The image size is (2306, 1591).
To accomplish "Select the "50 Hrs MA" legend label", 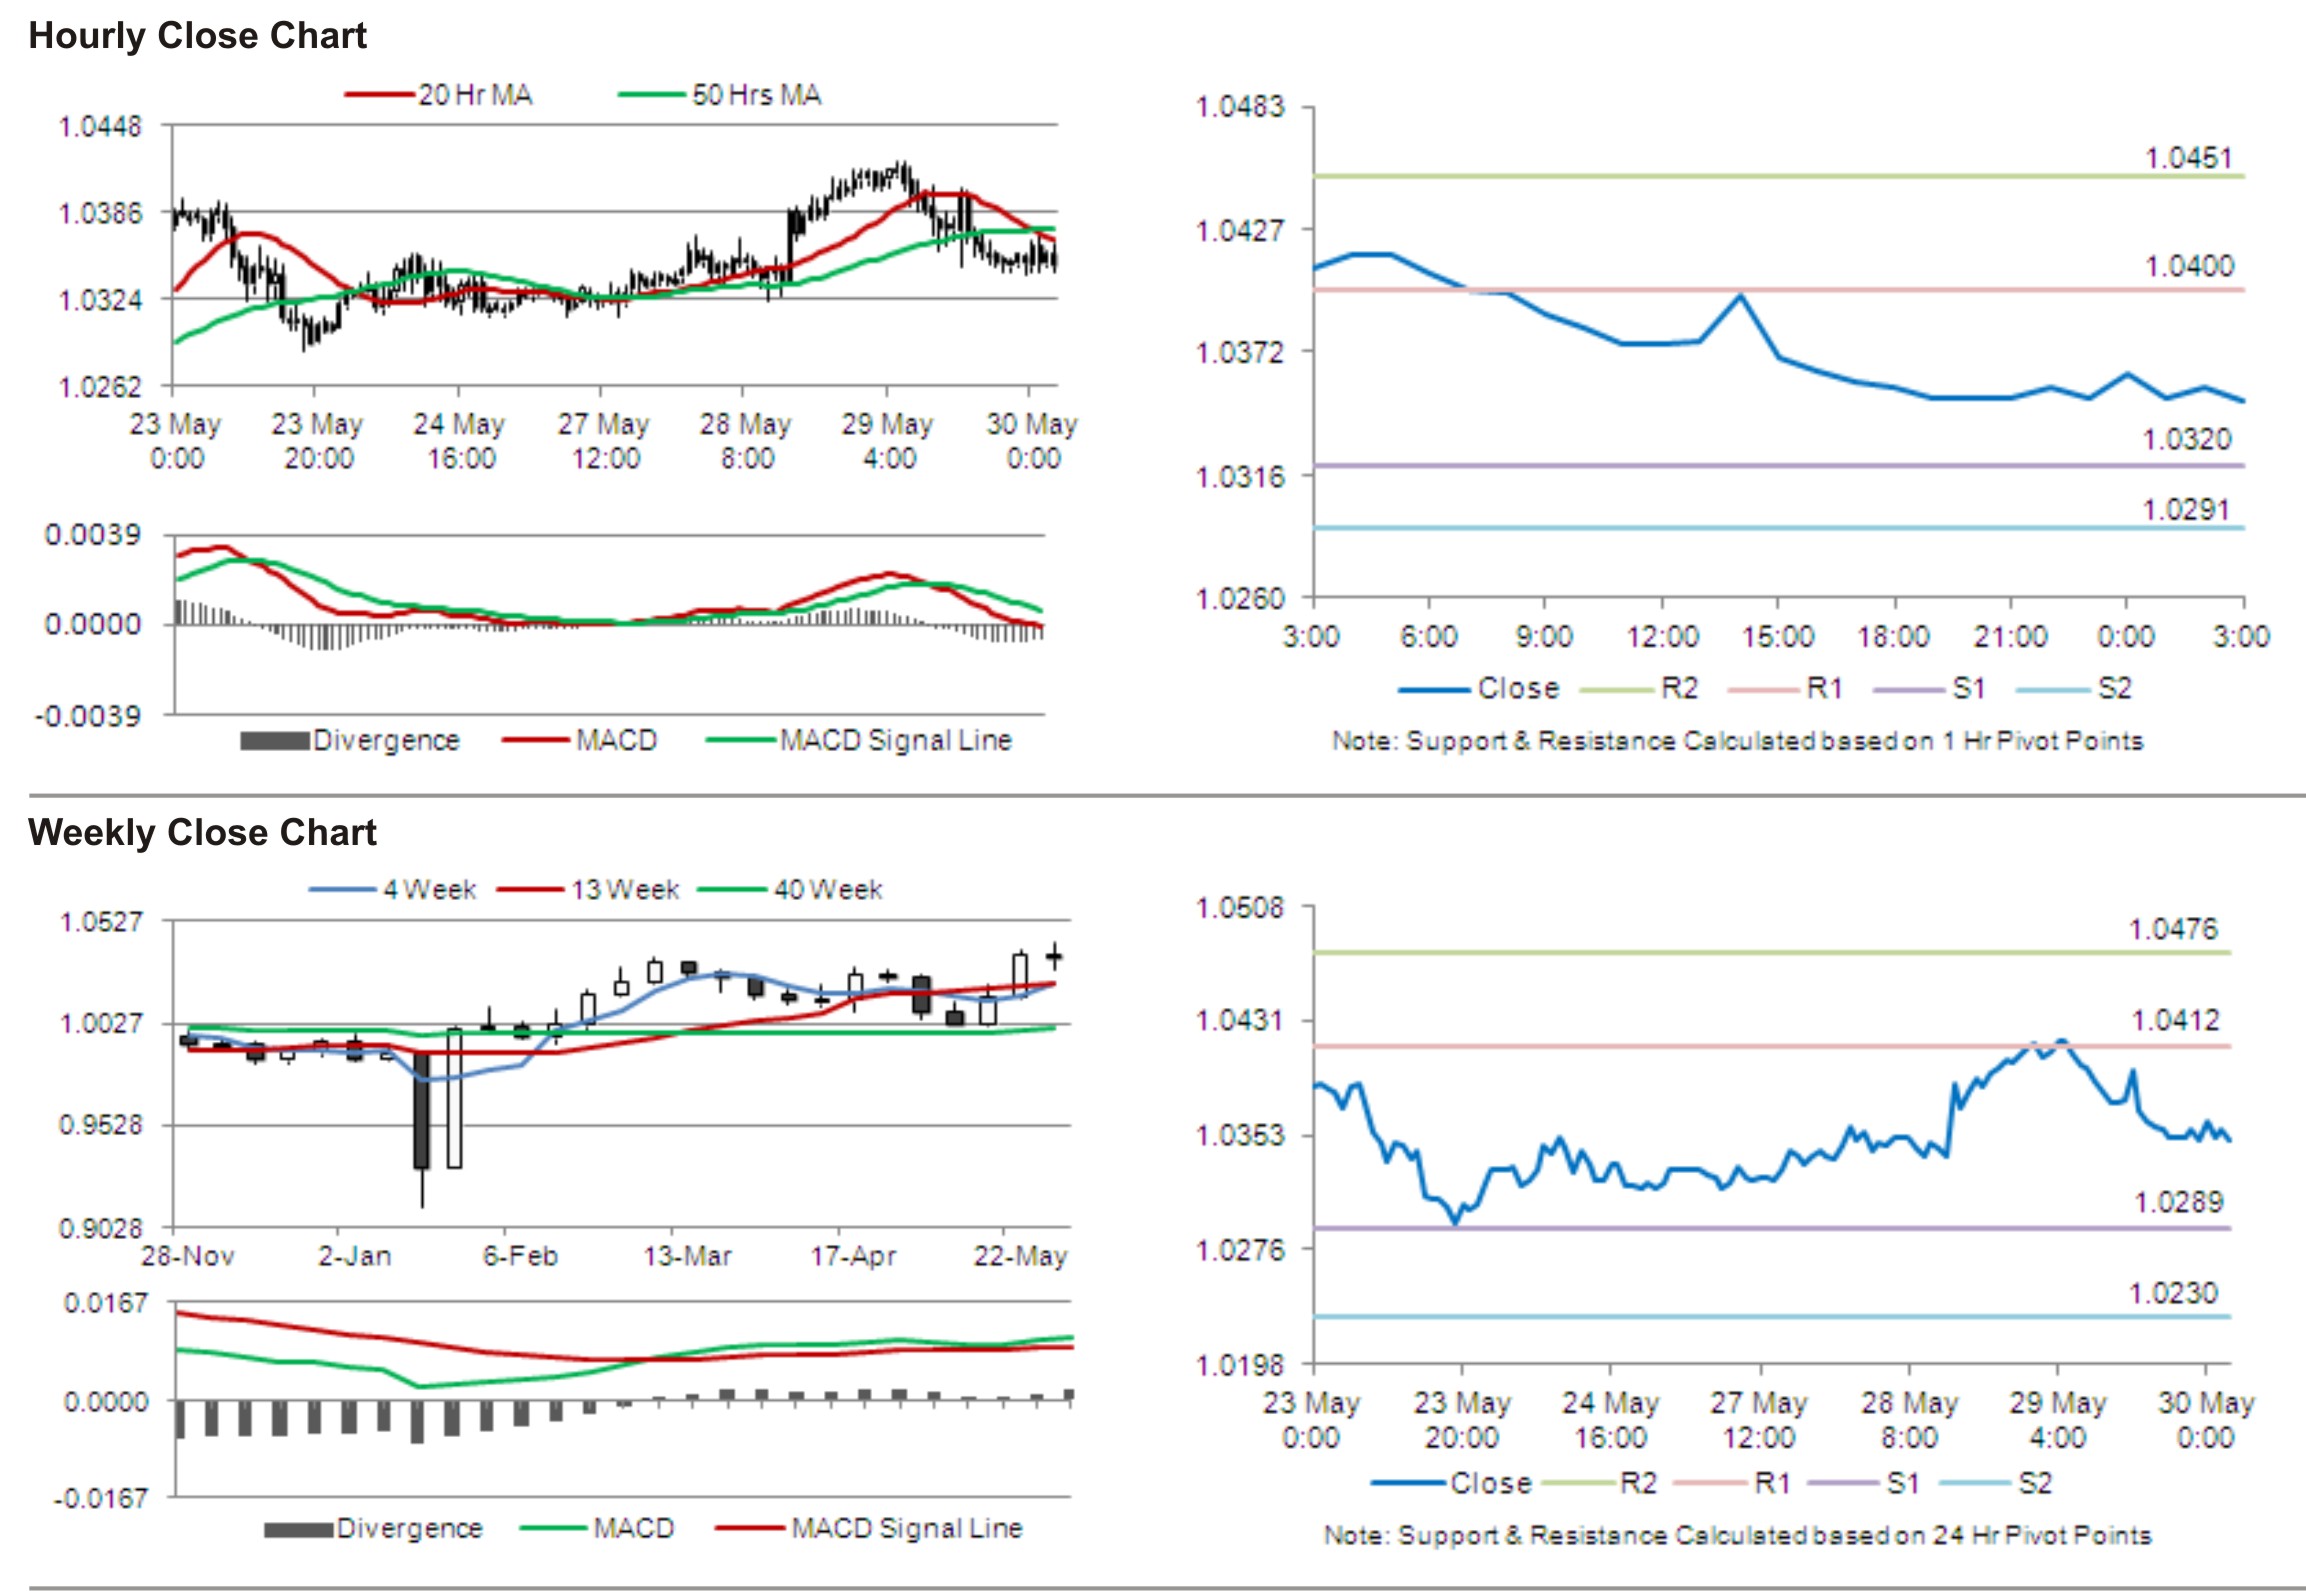I will coord(756,95).
